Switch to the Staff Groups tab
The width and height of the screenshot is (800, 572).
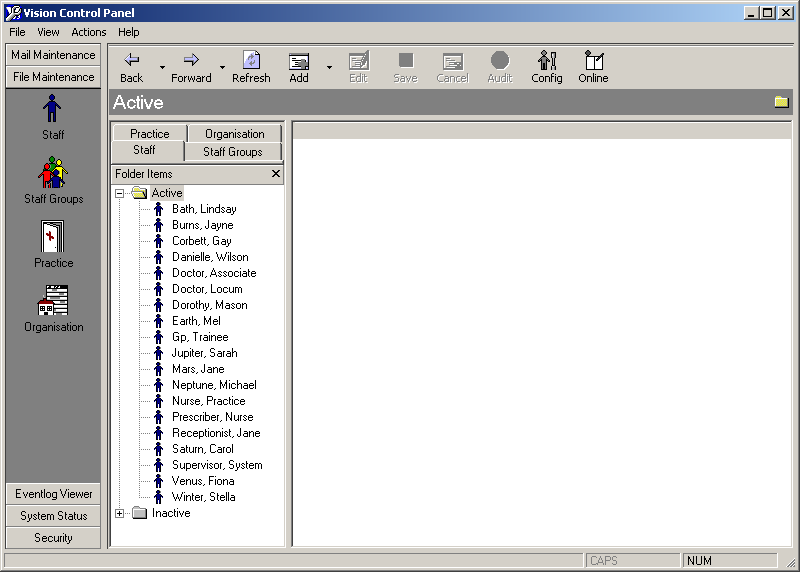tap(233, 152)
